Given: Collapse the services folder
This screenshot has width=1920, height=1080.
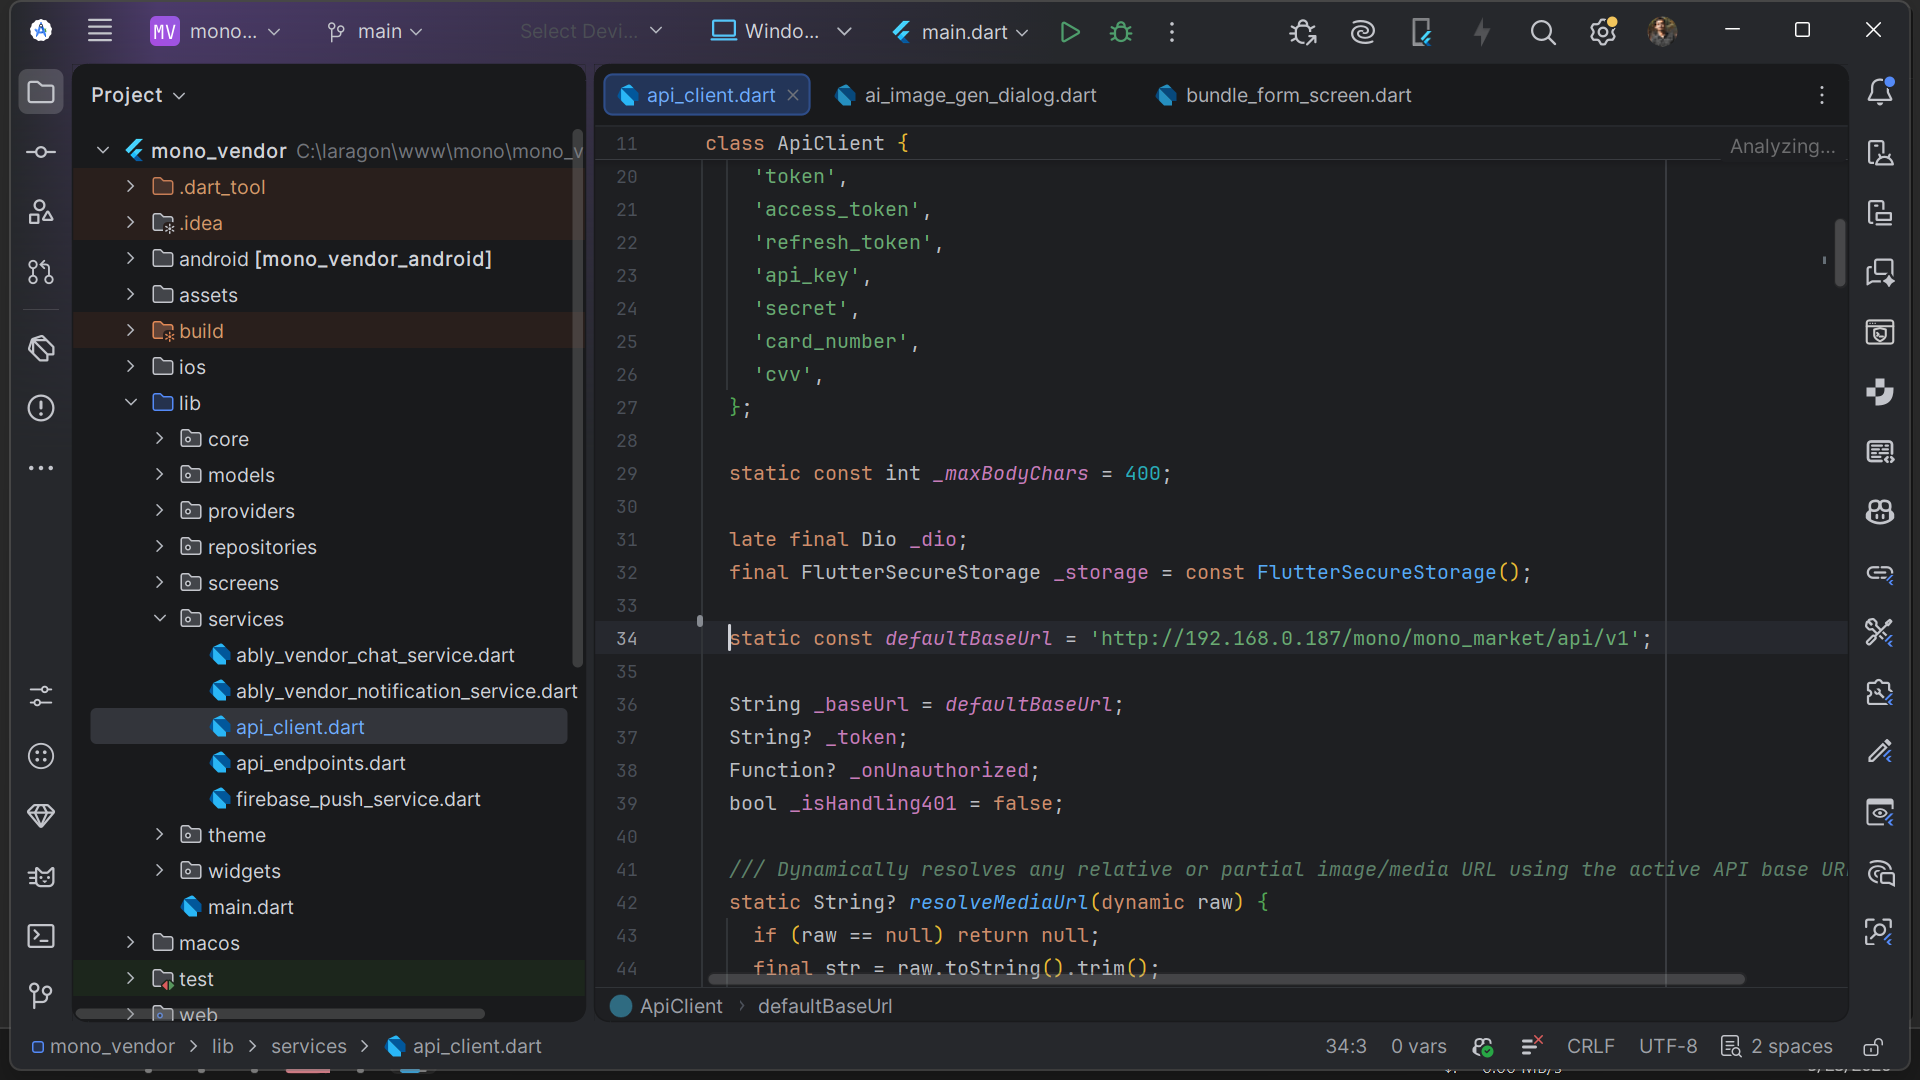Looking at the screenshot, I should point(159,619).
